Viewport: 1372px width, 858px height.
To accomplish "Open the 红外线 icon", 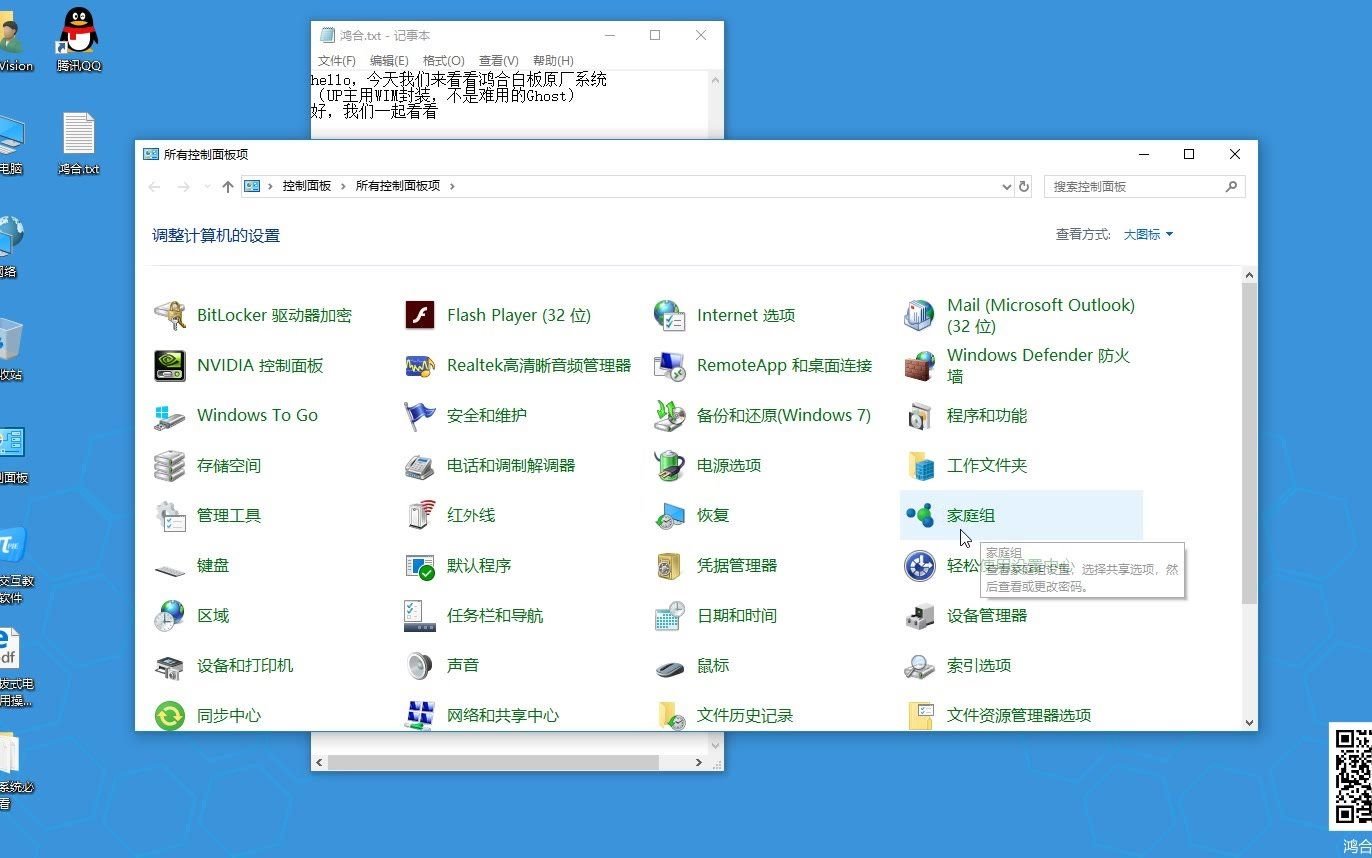I will pyautogui.click(x=420, y=515).
